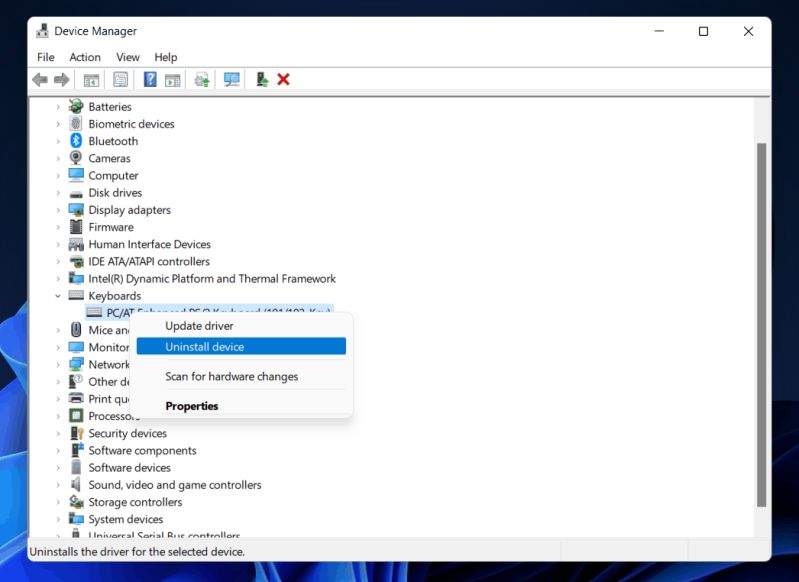799x582 pixels.
Task: Click the Software components category icon
Action: [x=76, y=450]
